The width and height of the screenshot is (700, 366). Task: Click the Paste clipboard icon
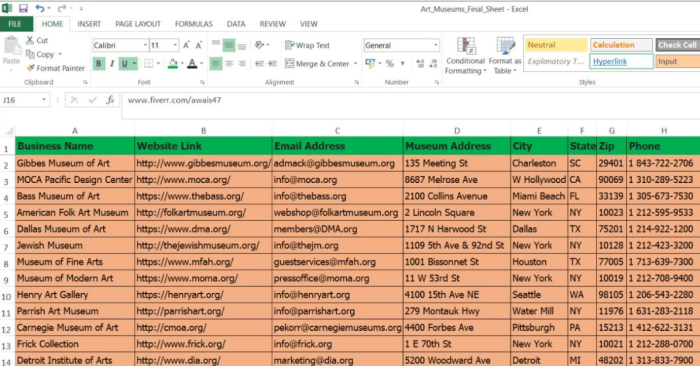(x=11, y=46)
